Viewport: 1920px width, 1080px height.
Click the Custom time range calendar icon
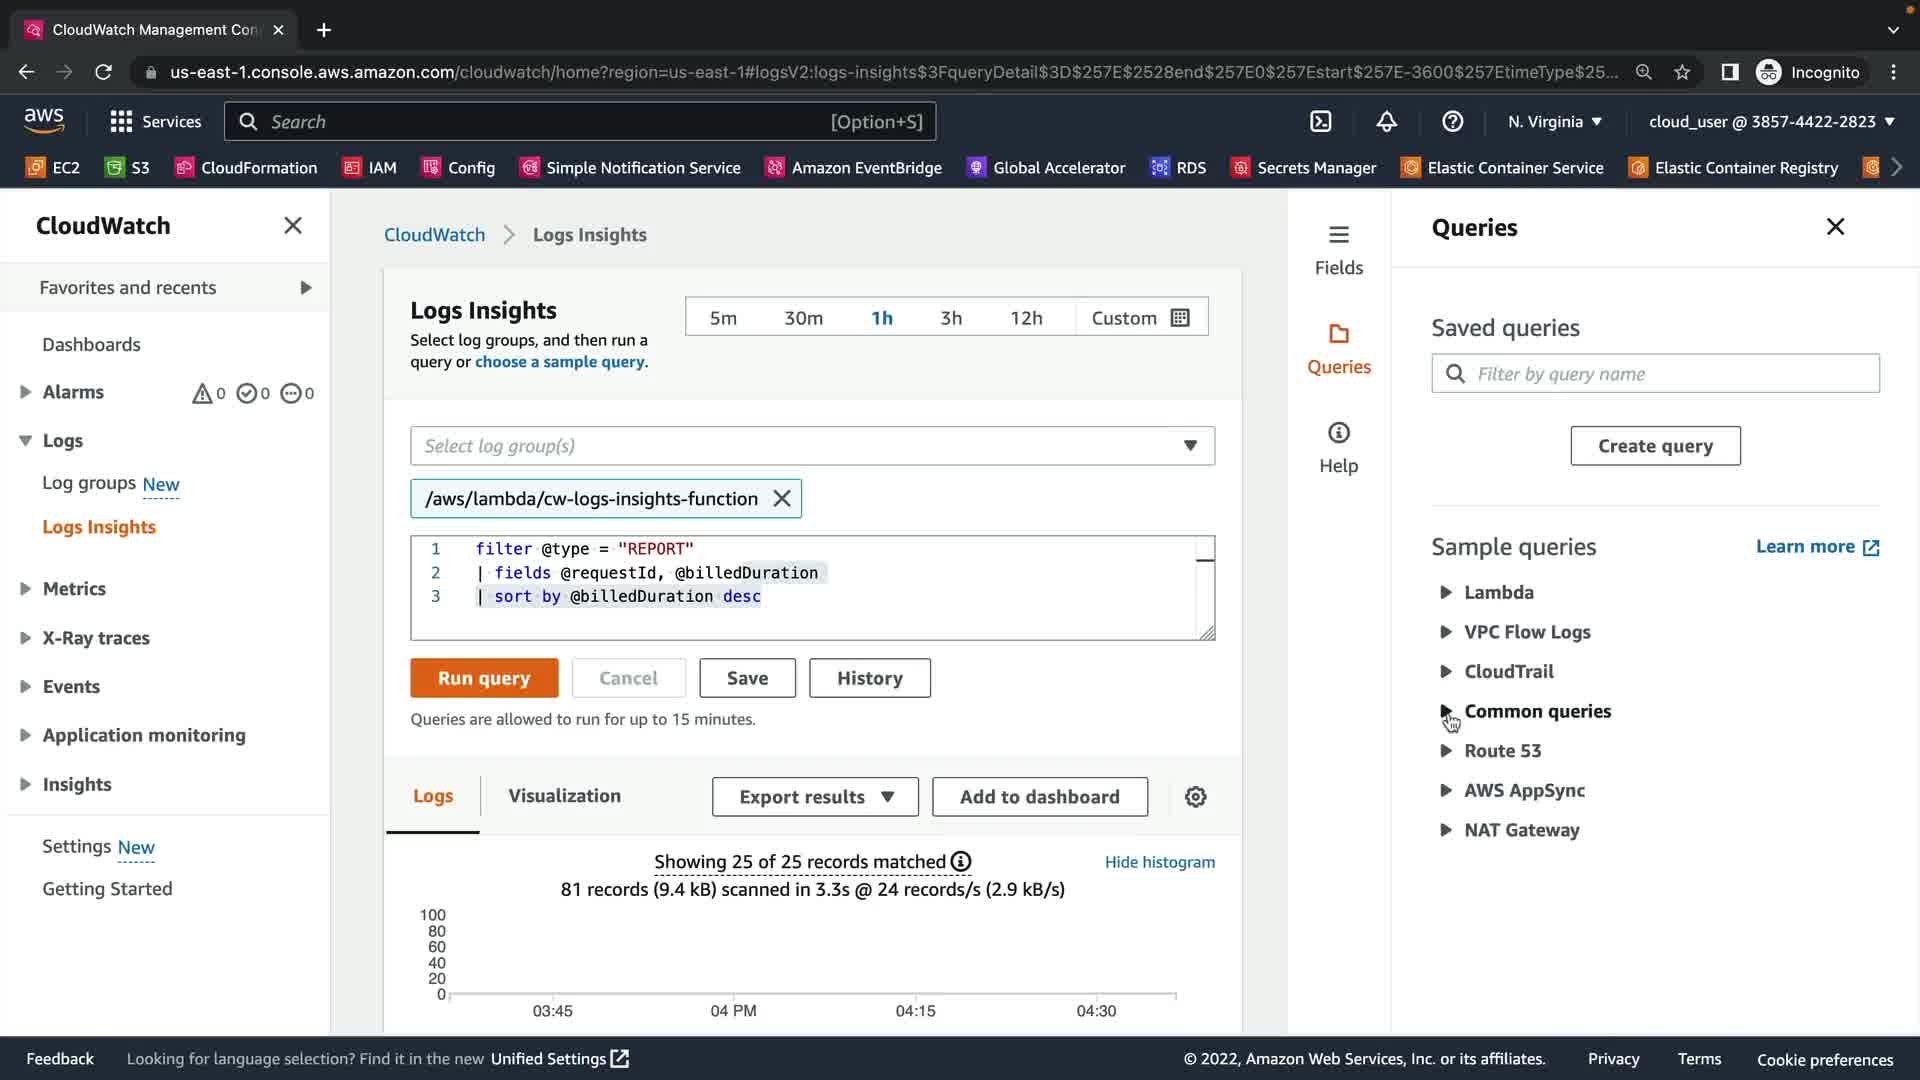[x=1180, y=318]
